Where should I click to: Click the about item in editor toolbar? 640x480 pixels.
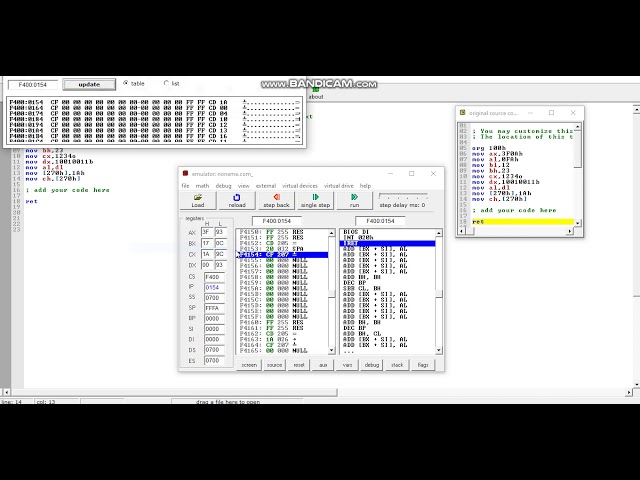316,93
